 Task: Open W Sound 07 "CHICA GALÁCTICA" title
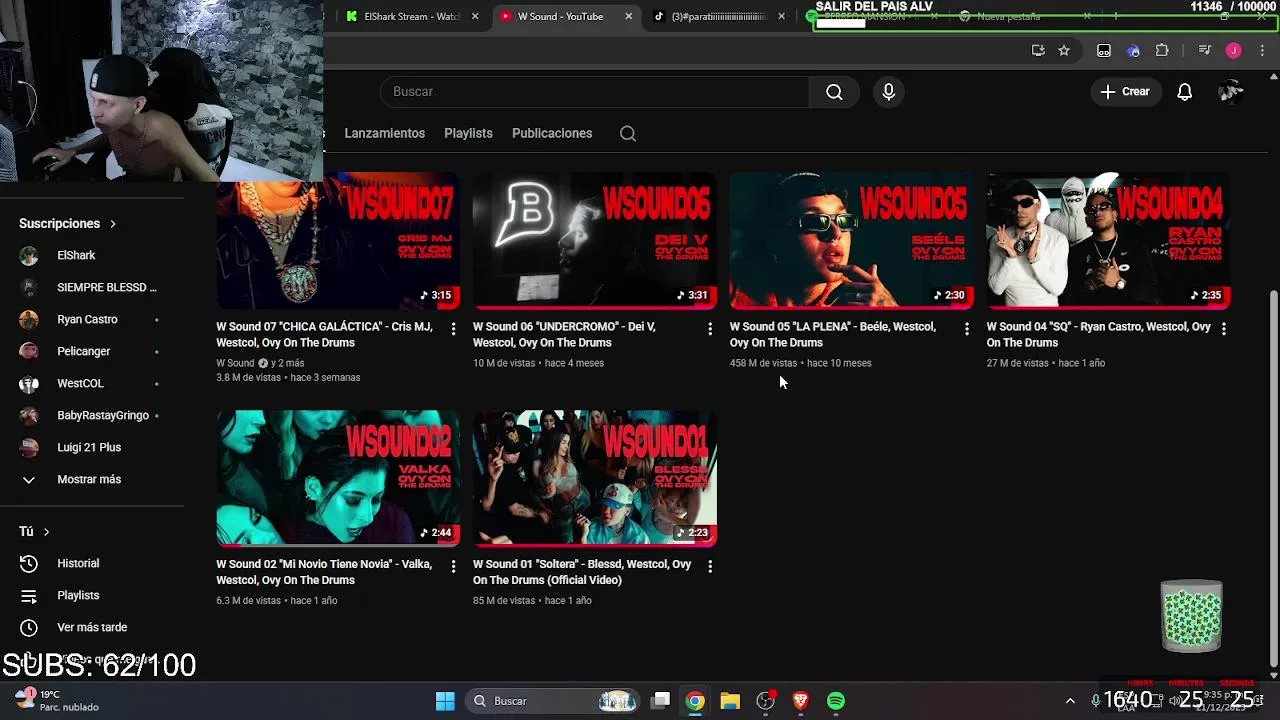pos(325,335)
